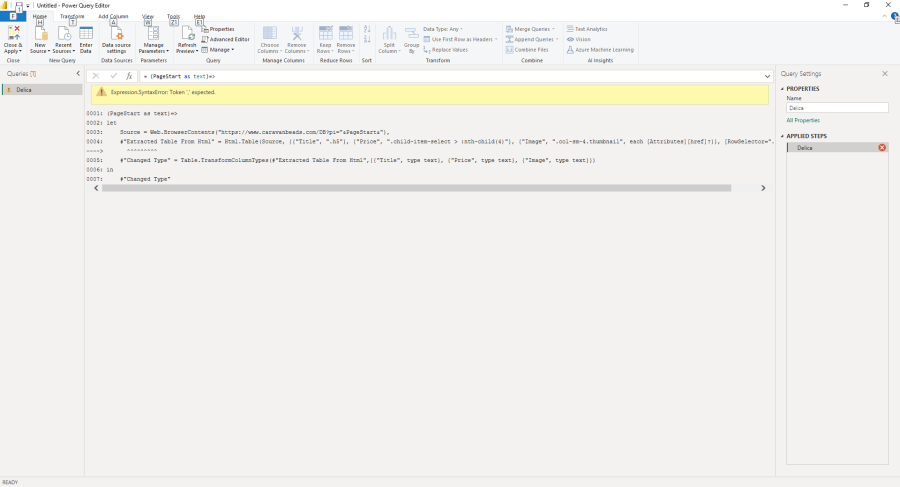The image size is (900, 487).
Task: Open the File tab
Action: 12,17
